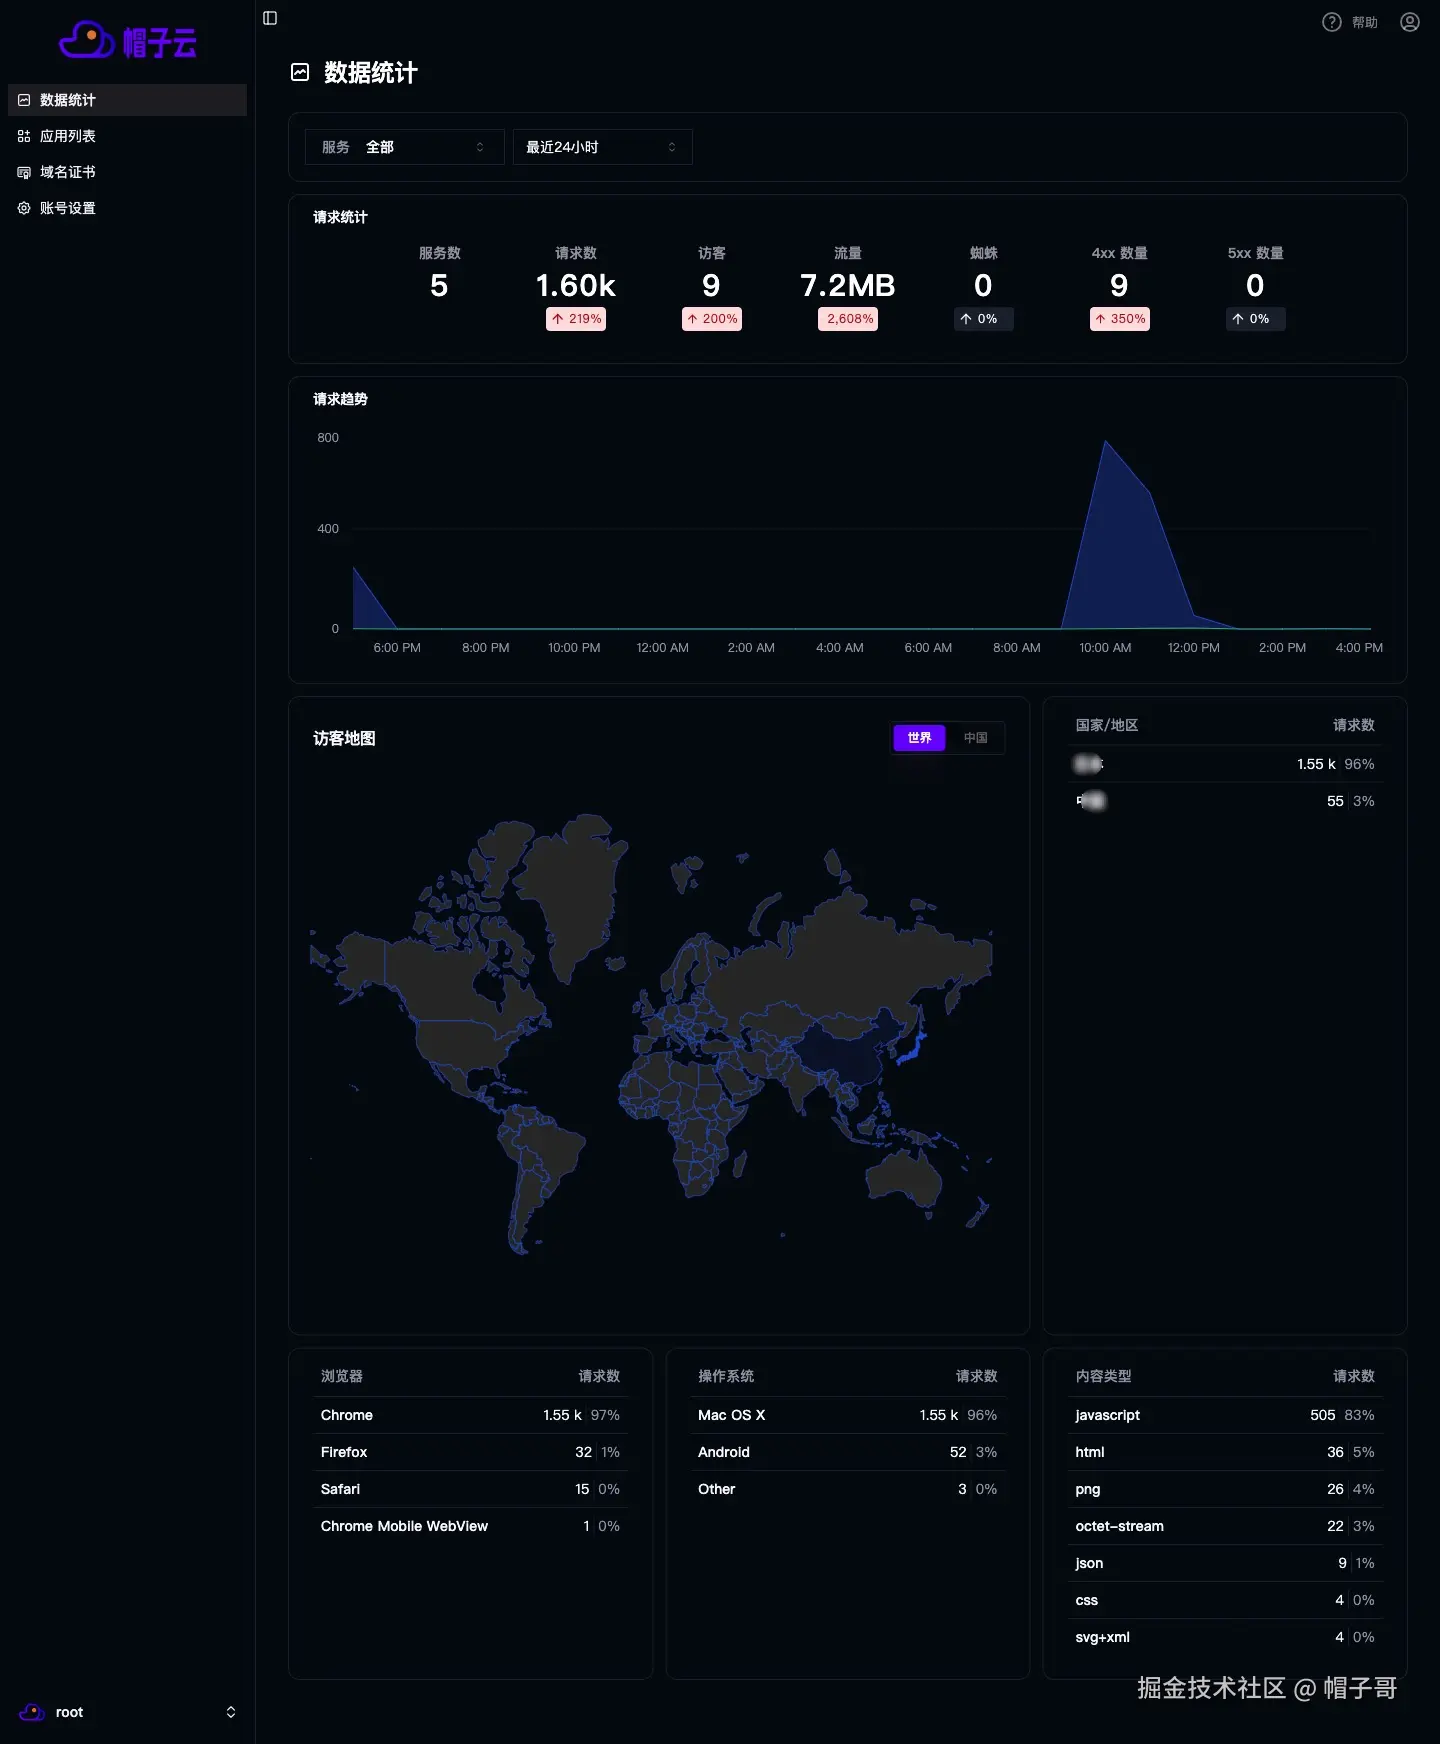Click the 域名证书 certificate icon
The height and width of the screenshot is (1744, 1440).
click(24, 172)
